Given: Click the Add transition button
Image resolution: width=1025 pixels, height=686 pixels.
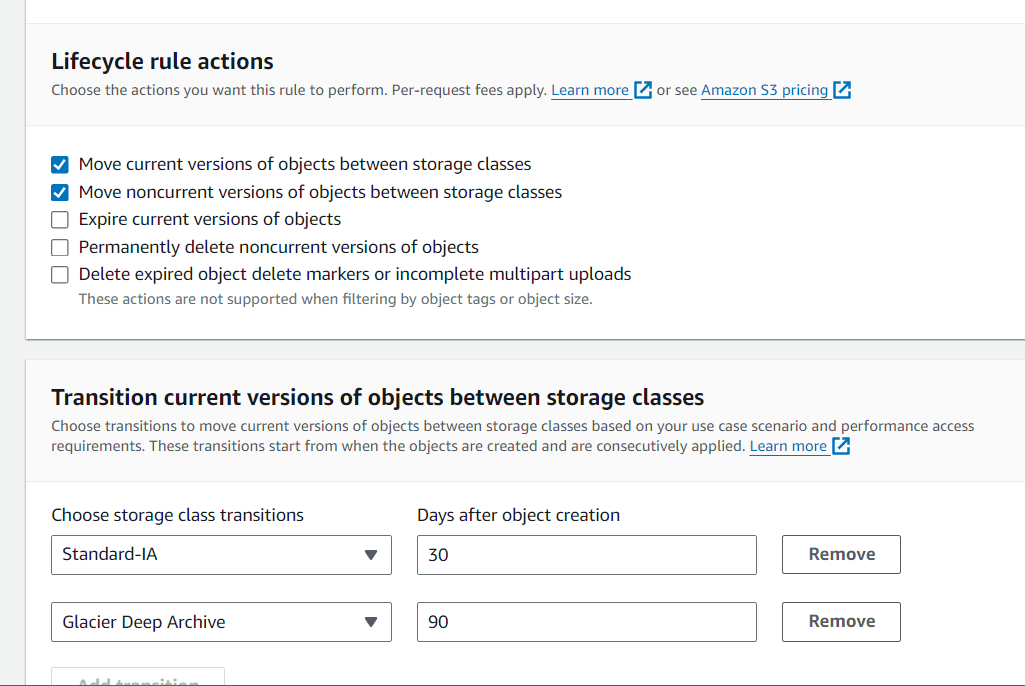Looking at the screenshot, I should pos(138,677).
